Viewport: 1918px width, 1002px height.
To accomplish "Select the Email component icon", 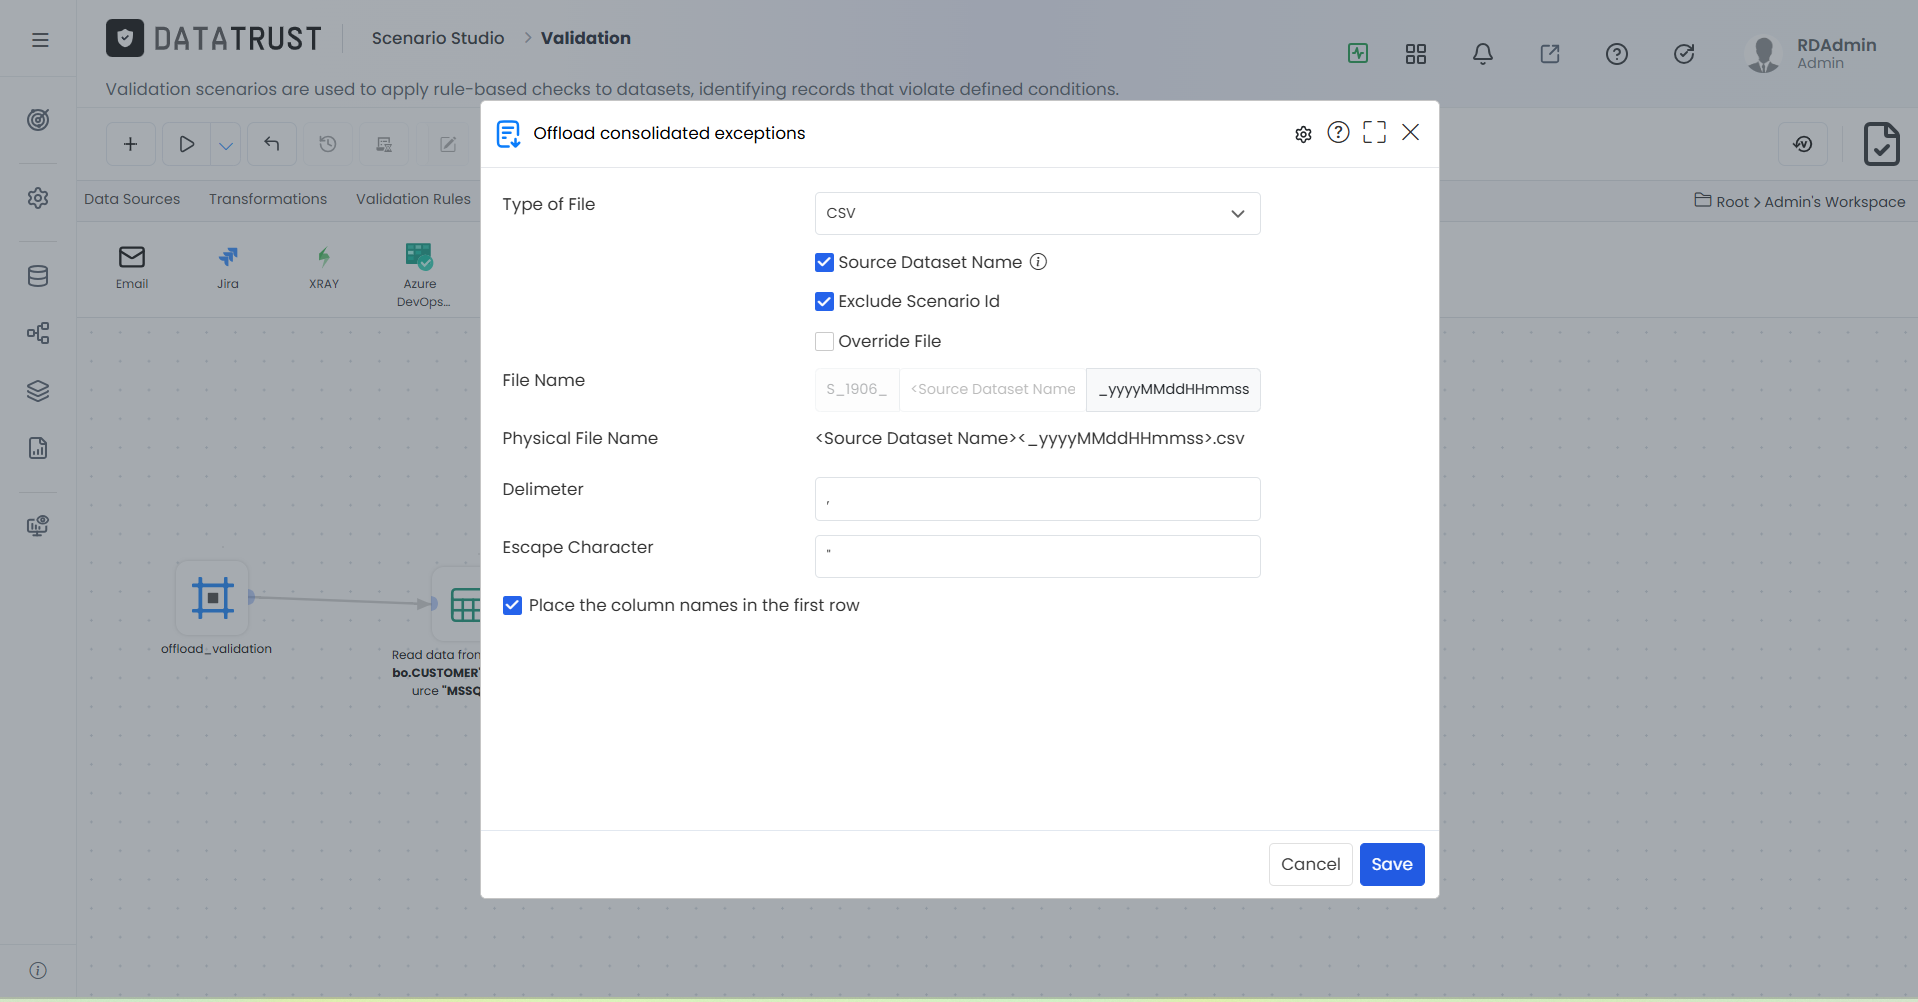I will [x=132, y=257].
